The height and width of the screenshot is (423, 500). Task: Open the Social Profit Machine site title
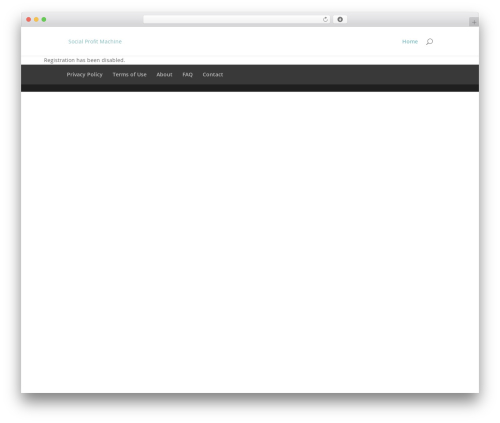coord(95,41)
